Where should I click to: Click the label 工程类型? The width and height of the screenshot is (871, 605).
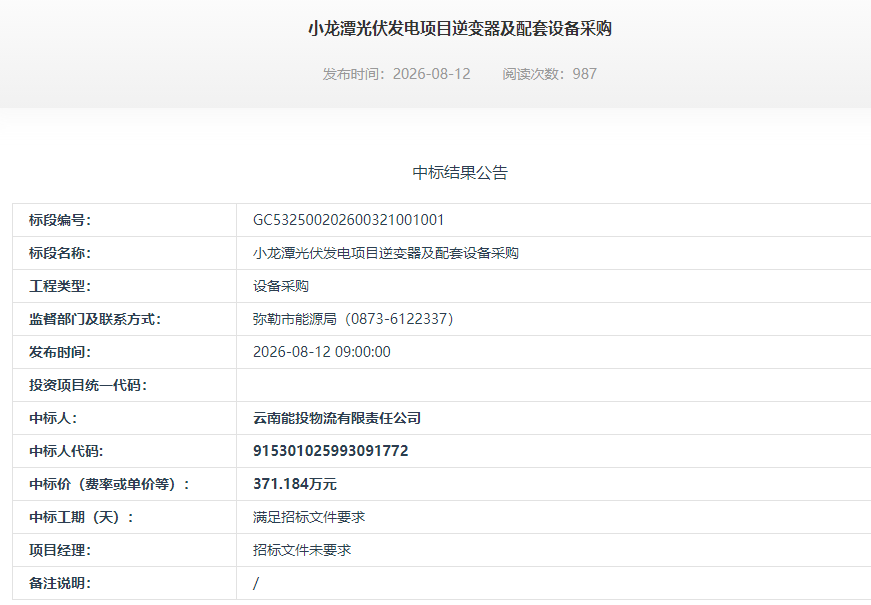pyautogui.click(x=60, y=286)
